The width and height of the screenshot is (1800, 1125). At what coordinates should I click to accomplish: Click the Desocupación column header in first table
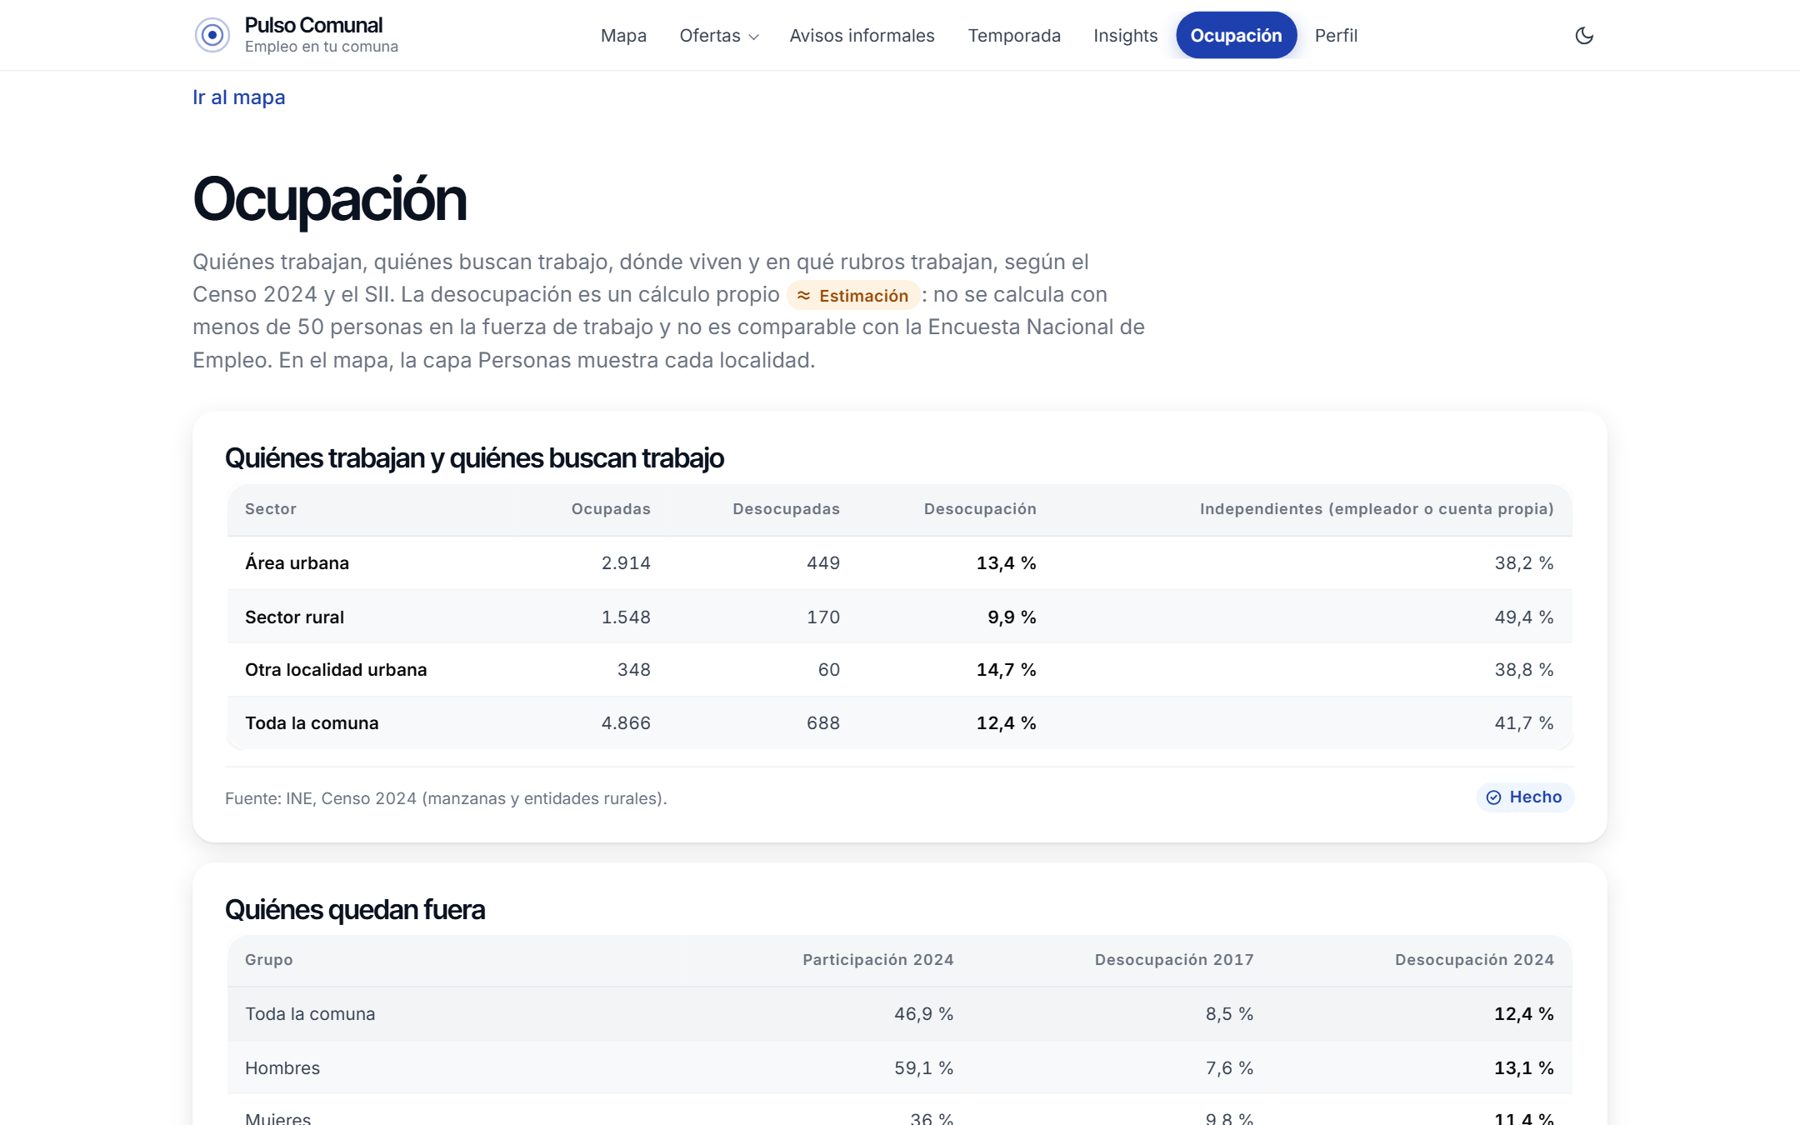click(980, 509)
